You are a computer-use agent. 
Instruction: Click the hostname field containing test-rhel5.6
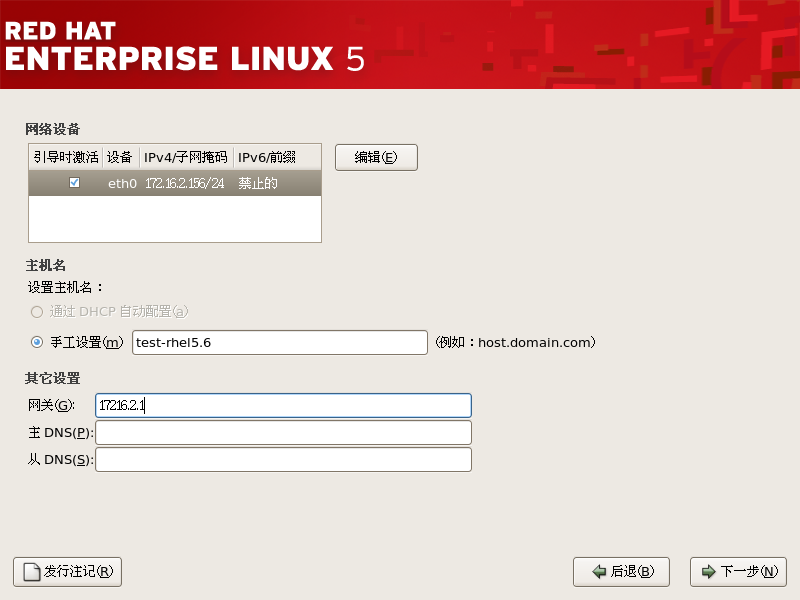(x=280, y=342)
